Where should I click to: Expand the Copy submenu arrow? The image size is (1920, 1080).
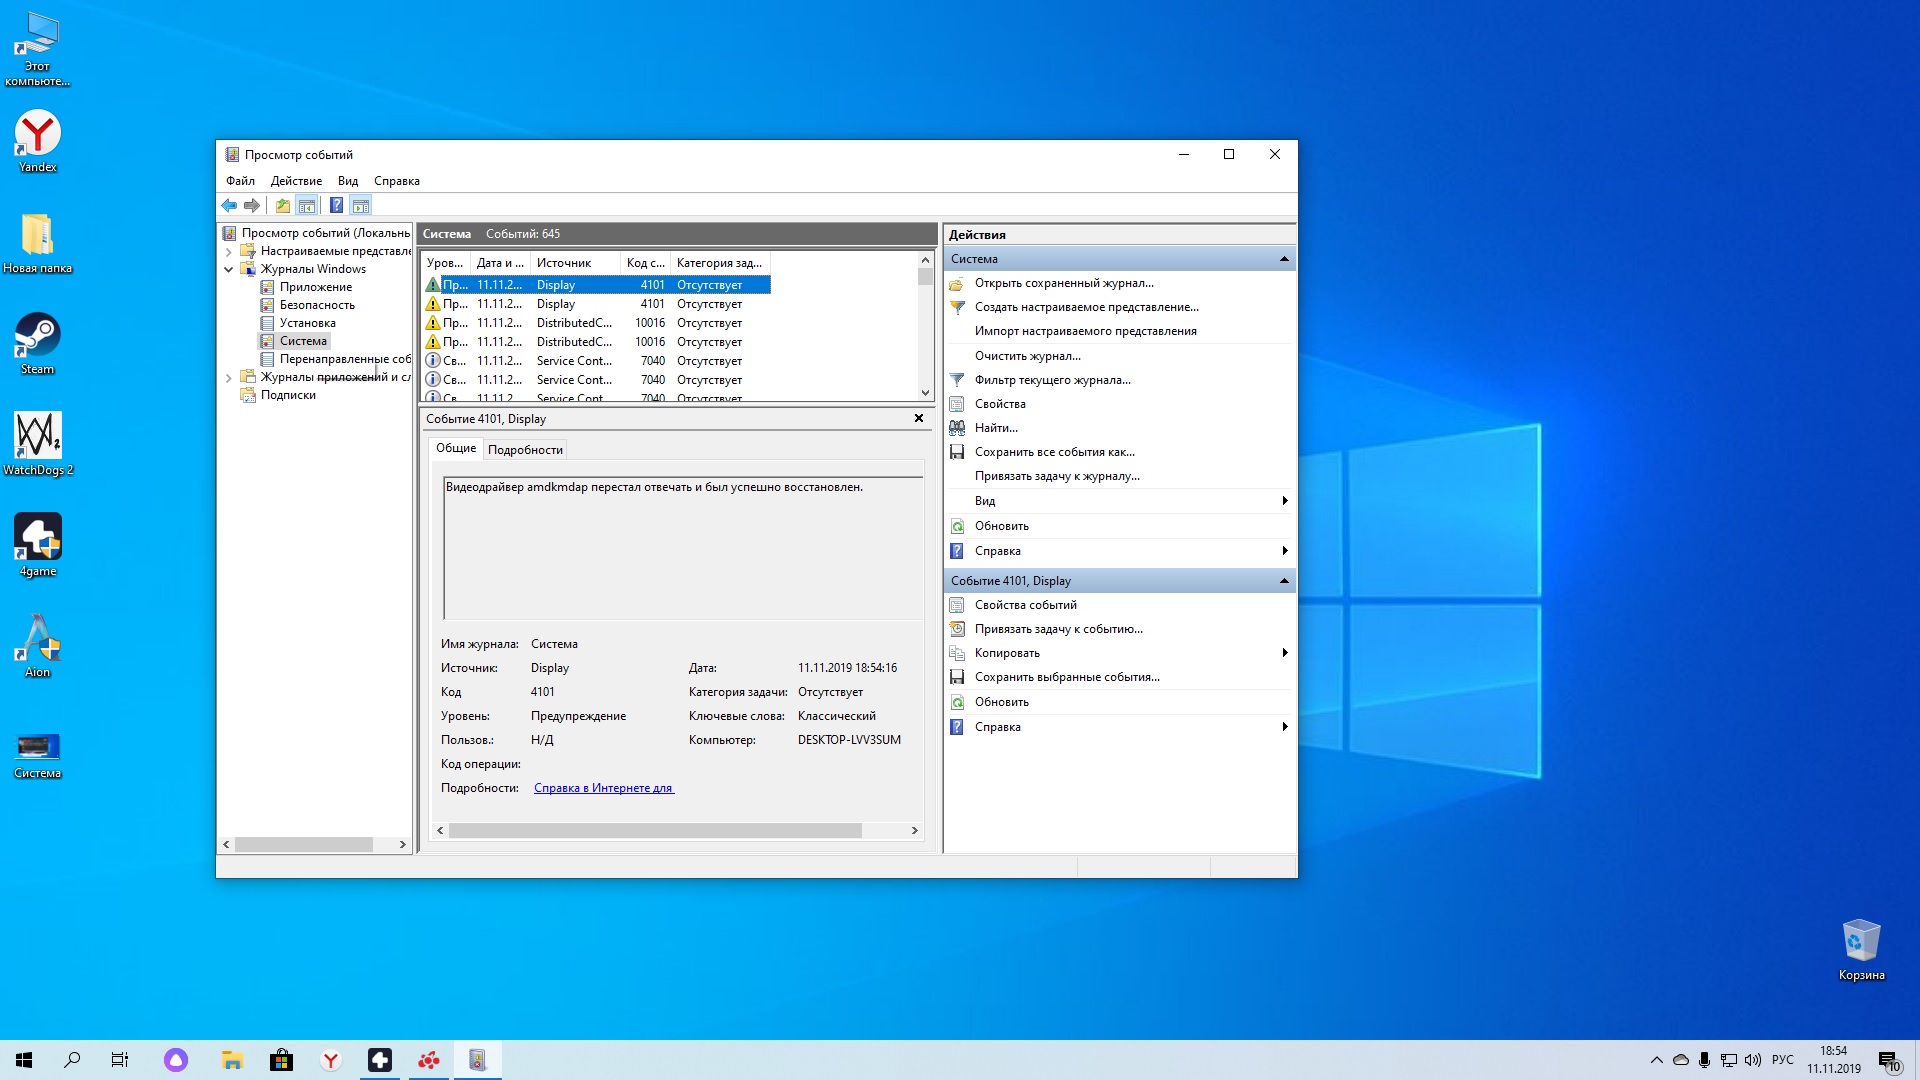(1284, 653)
